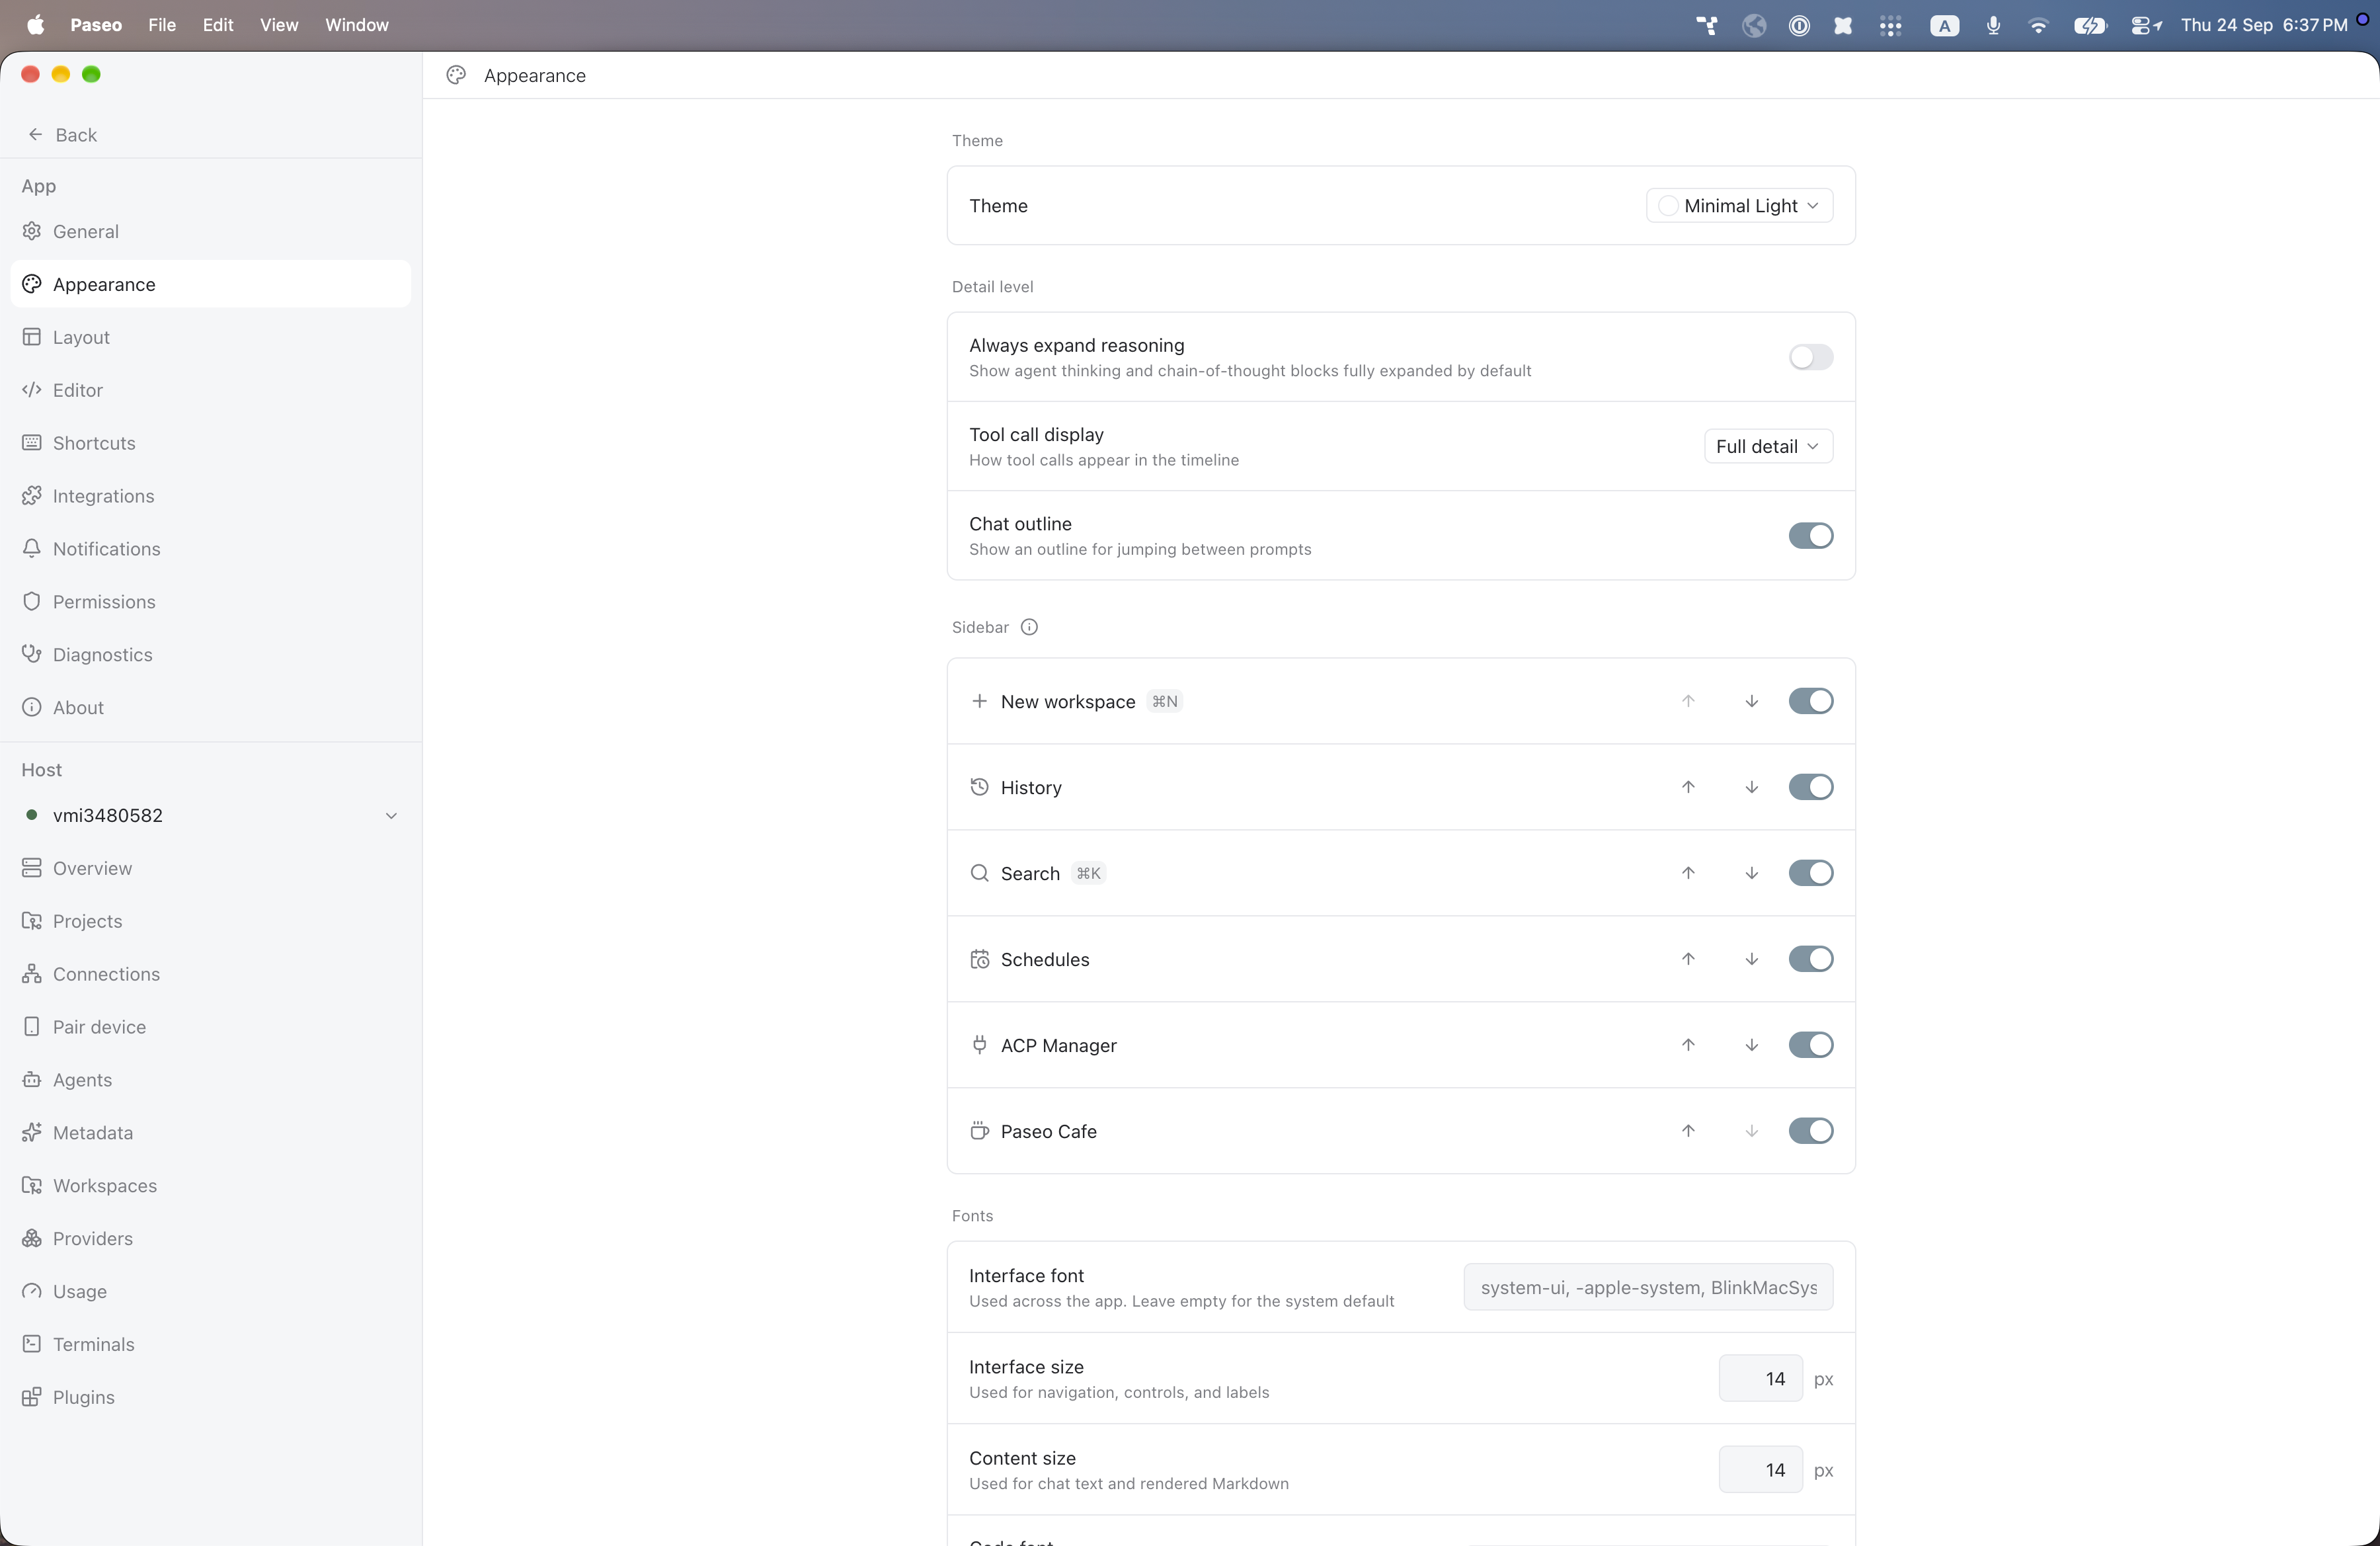Open the Minimal Light theme dropdown

pos(1739,206)
